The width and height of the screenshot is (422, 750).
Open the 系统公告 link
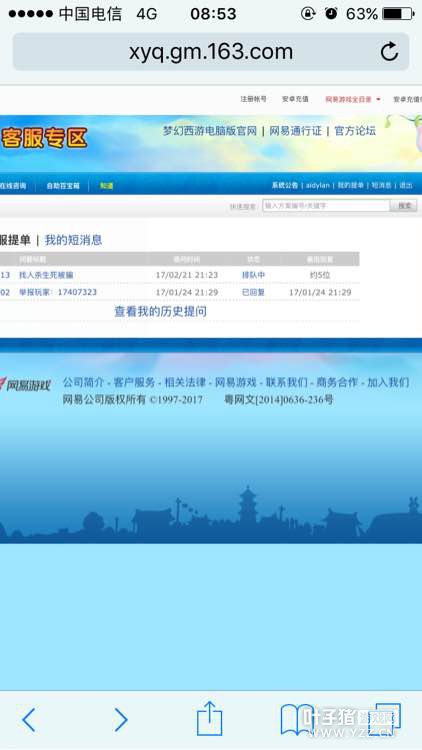(x=285, y=185)
